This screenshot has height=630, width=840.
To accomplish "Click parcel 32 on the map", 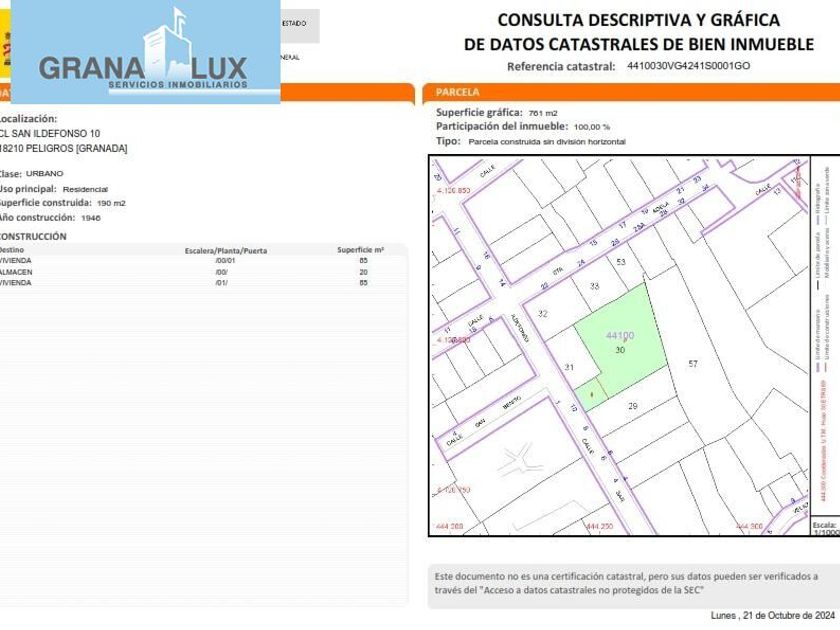I will pyautogui.click(x=543, y=313).
